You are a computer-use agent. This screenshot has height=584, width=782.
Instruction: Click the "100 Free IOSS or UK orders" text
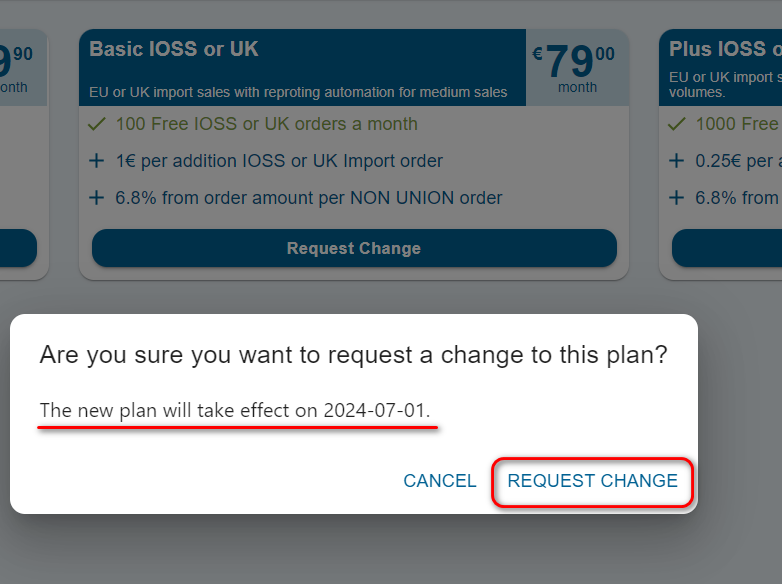pos(266,124)
